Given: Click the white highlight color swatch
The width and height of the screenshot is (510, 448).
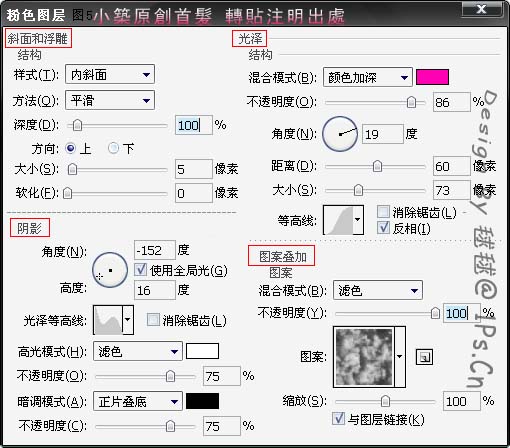Looking at the screenshot, I should pyautogui.click(x=202, y=351).
